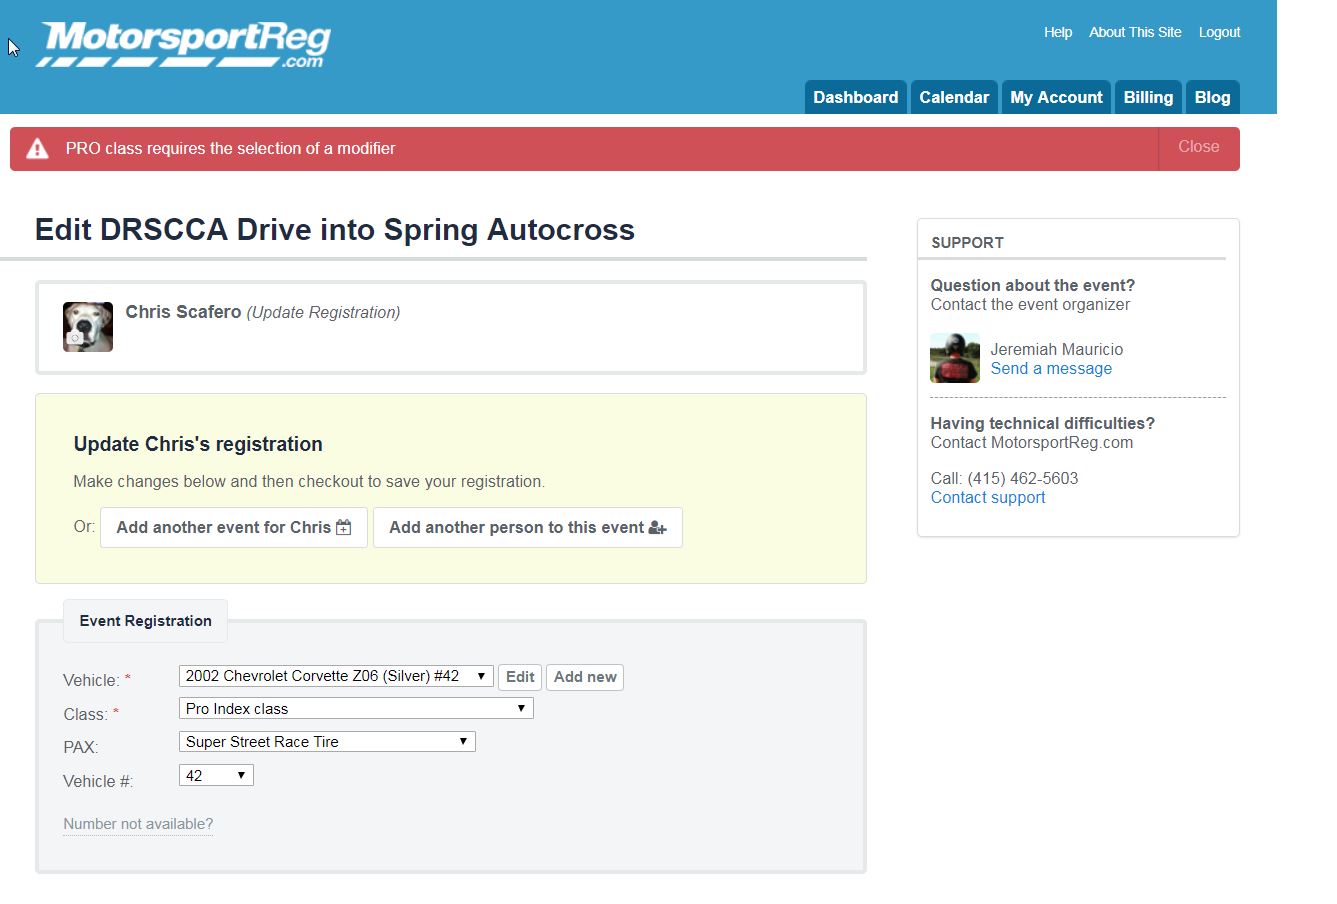The image size is (1337, 904).
Task: Navigate to the Blog tab
Action: pos(1212,97)
